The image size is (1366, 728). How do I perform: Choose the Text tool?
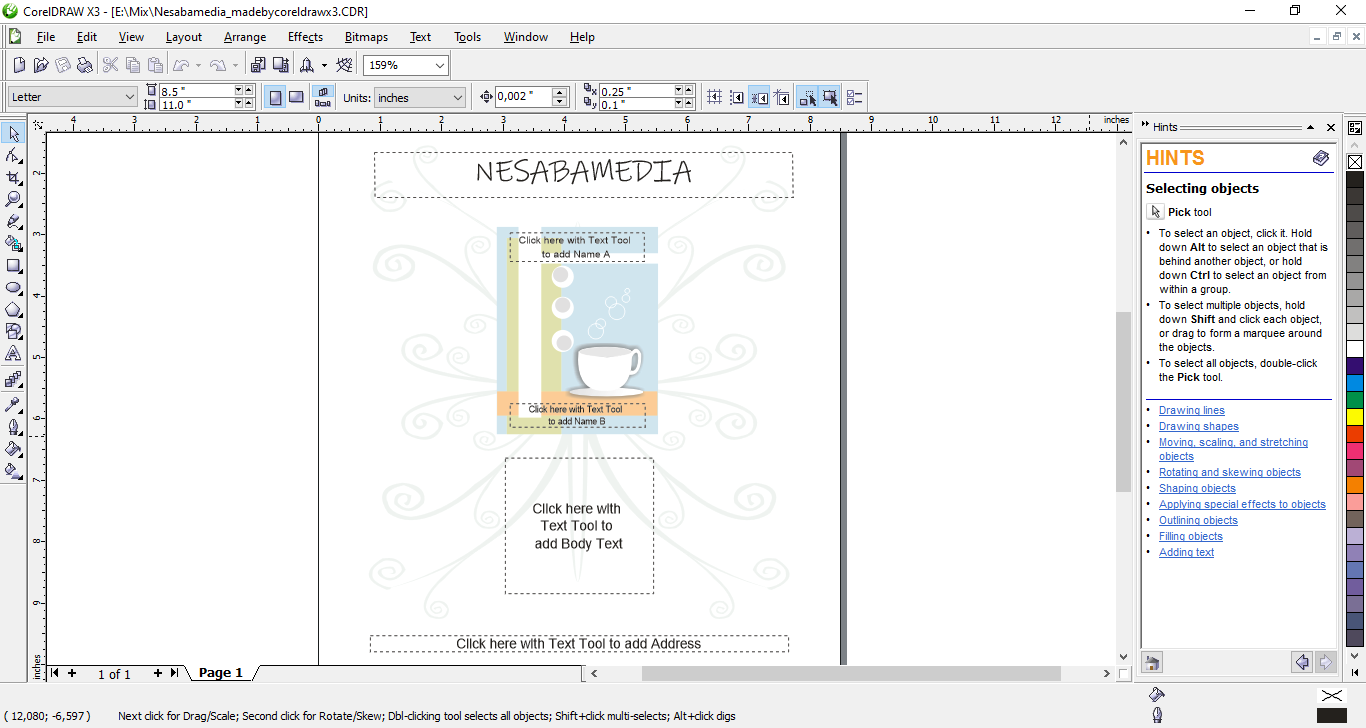click(x=14, y=353)
